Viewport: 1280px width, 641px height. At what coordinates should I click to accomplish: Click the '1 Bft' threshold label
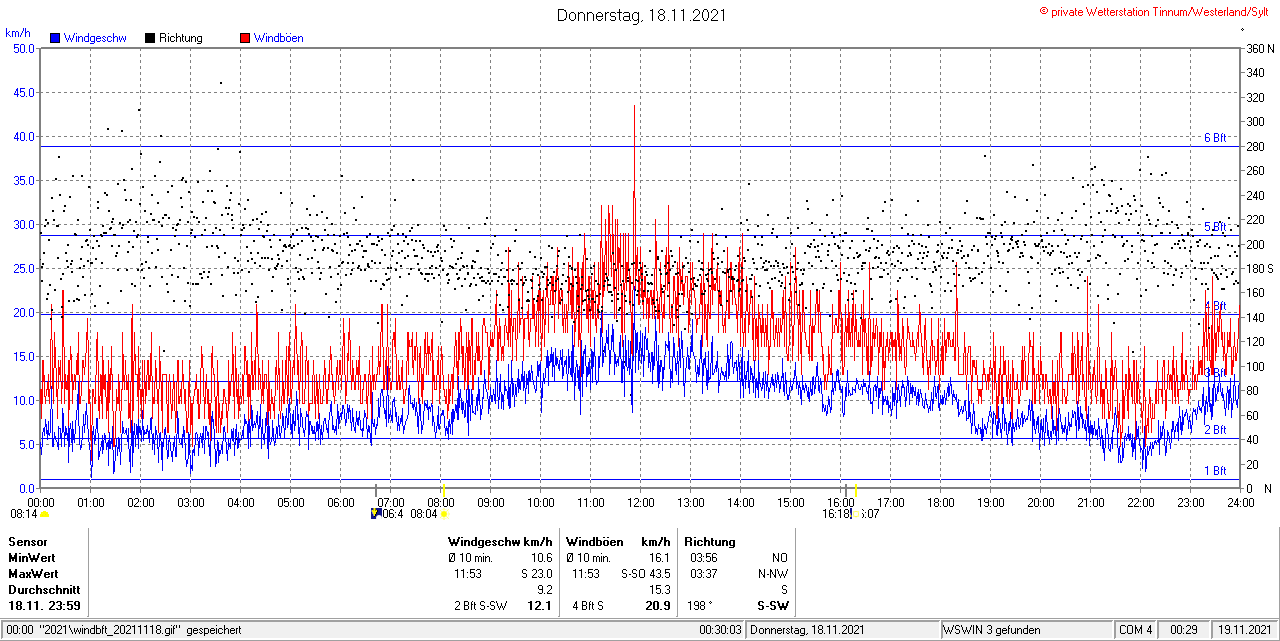1215,471
